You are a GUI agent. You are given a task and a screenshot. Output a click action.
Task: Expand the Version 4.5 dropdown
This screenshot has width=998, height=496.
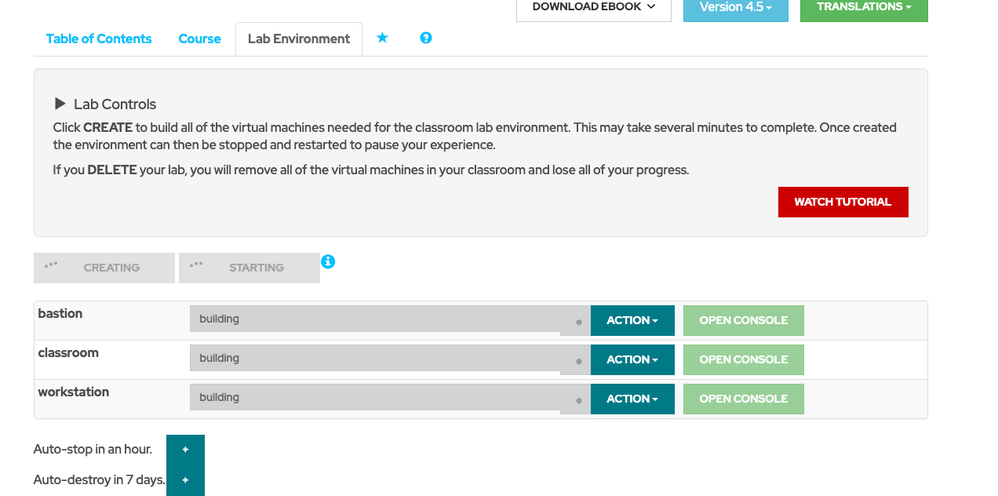[x=735, y=8]
